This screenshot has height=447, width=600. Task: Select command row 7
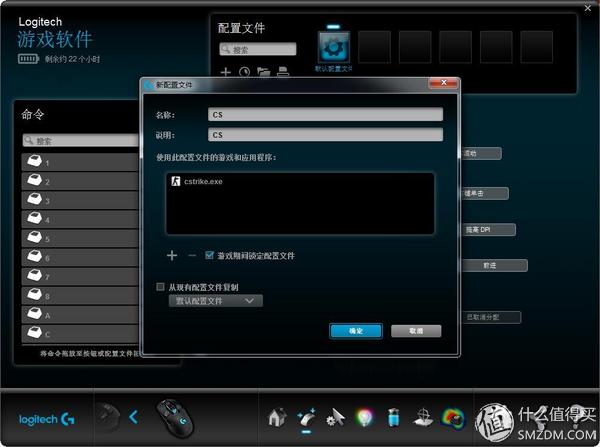[80, 276]
